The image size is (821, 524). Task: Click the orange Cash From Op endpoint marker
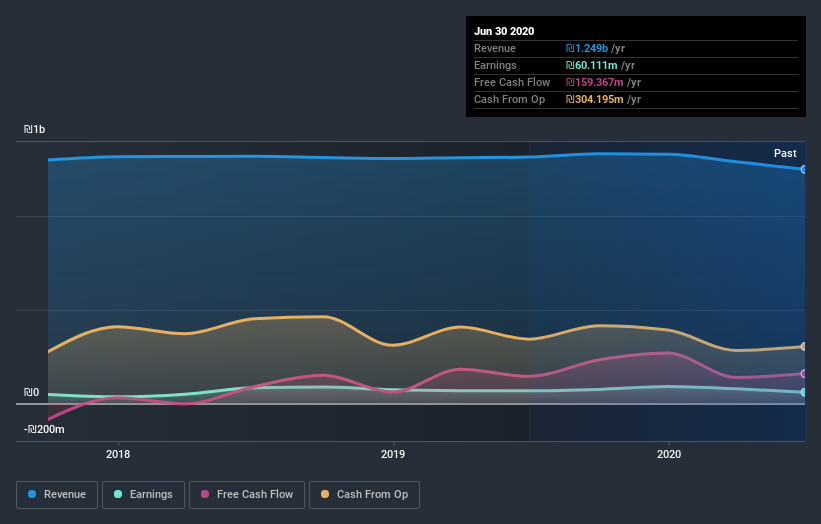coord(803,347)
